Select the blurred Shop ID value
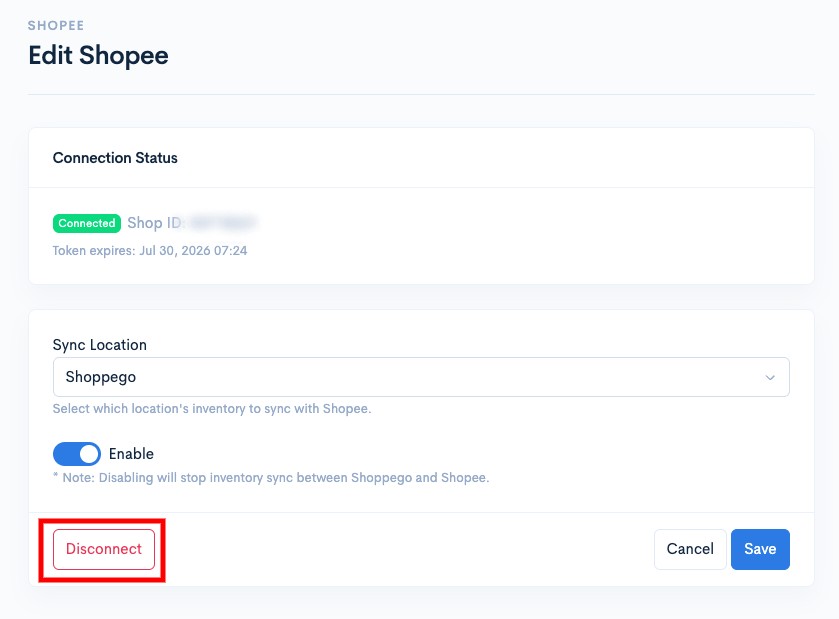 (x=223, y=223)
